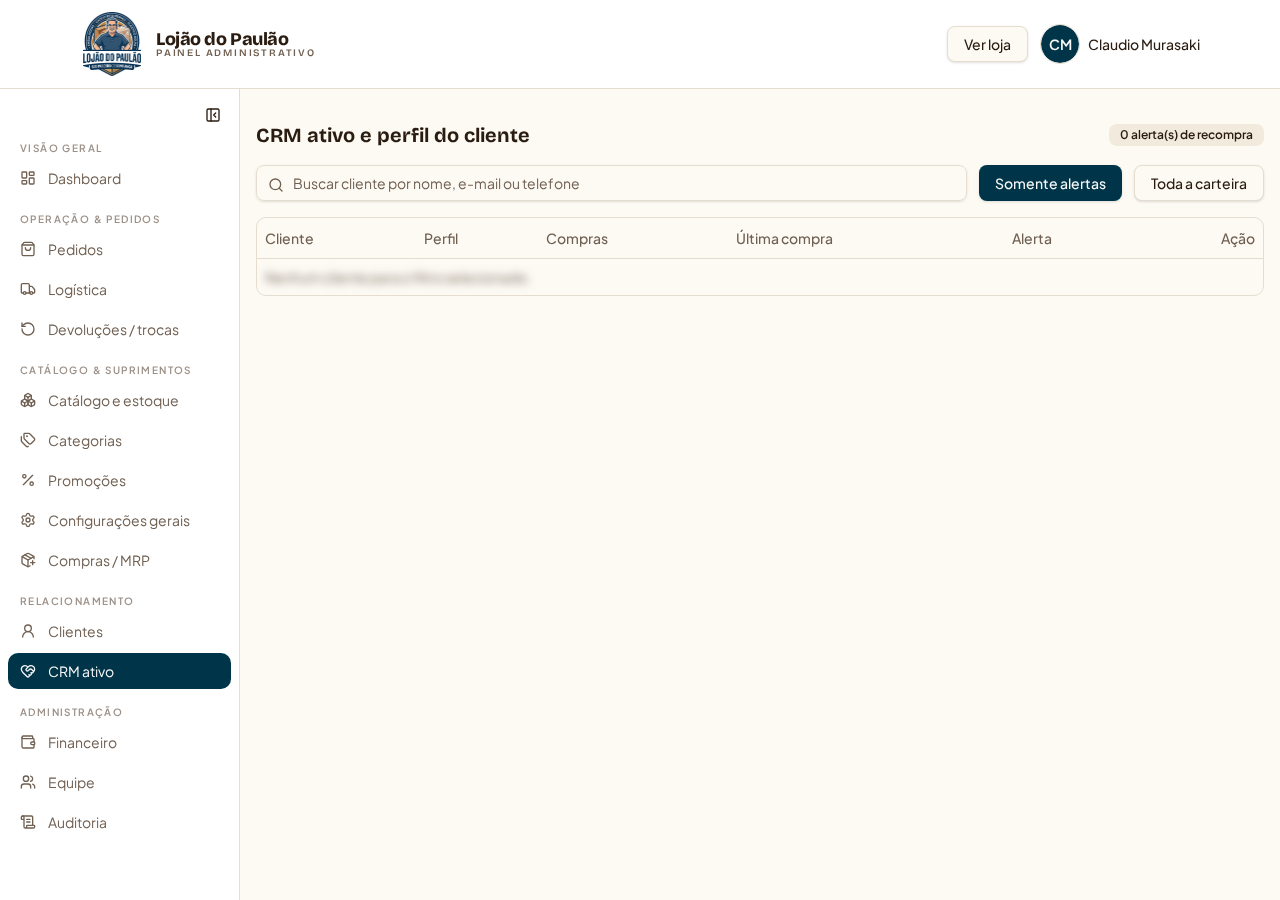Screen dimensions: 1280x900
Task: Click the Promoções percent icon
Action: point(28,480)
